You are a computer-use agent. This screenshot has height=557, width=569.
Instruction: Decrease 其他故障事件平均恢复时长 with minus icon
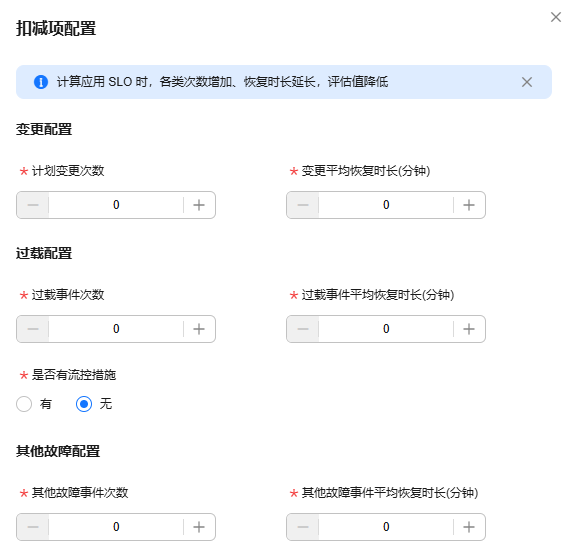pos(303,527)
